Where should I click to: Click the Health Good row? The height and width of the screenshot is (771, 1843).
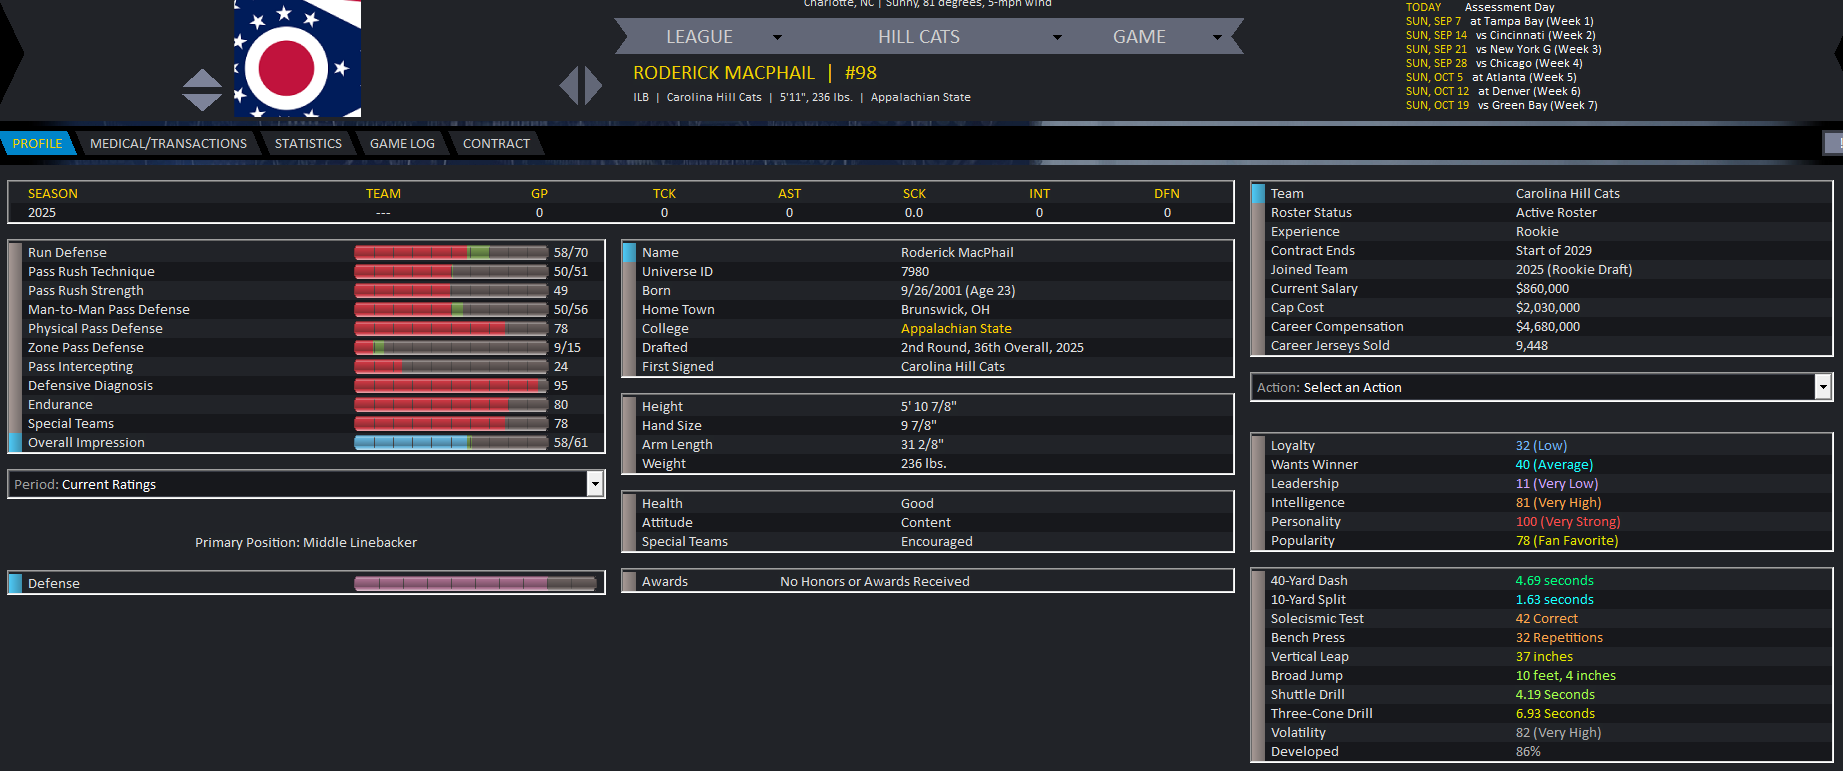928,503
